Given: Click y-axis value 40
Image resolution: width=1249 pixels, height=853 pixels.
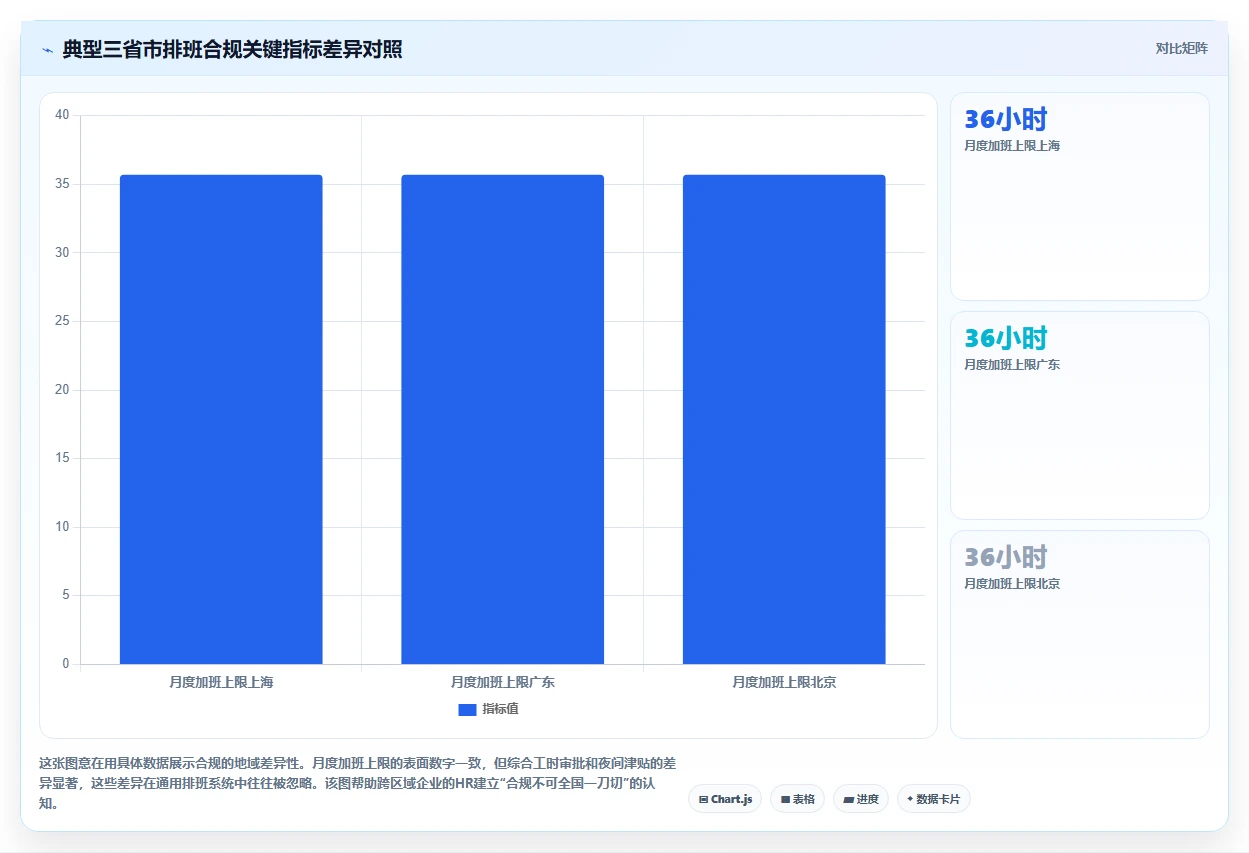Looking at the screenshot, I should click(62, 115).
